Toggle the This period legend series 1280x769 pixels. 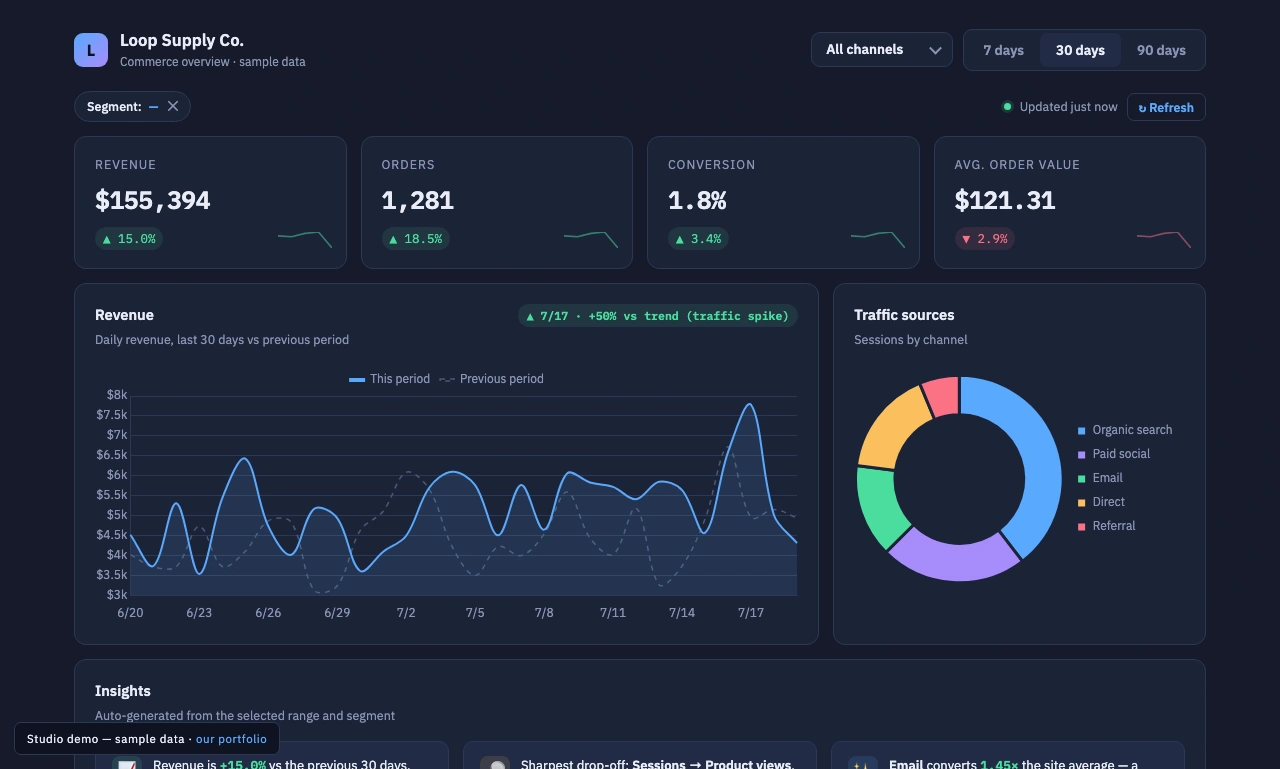click(389, 379)
